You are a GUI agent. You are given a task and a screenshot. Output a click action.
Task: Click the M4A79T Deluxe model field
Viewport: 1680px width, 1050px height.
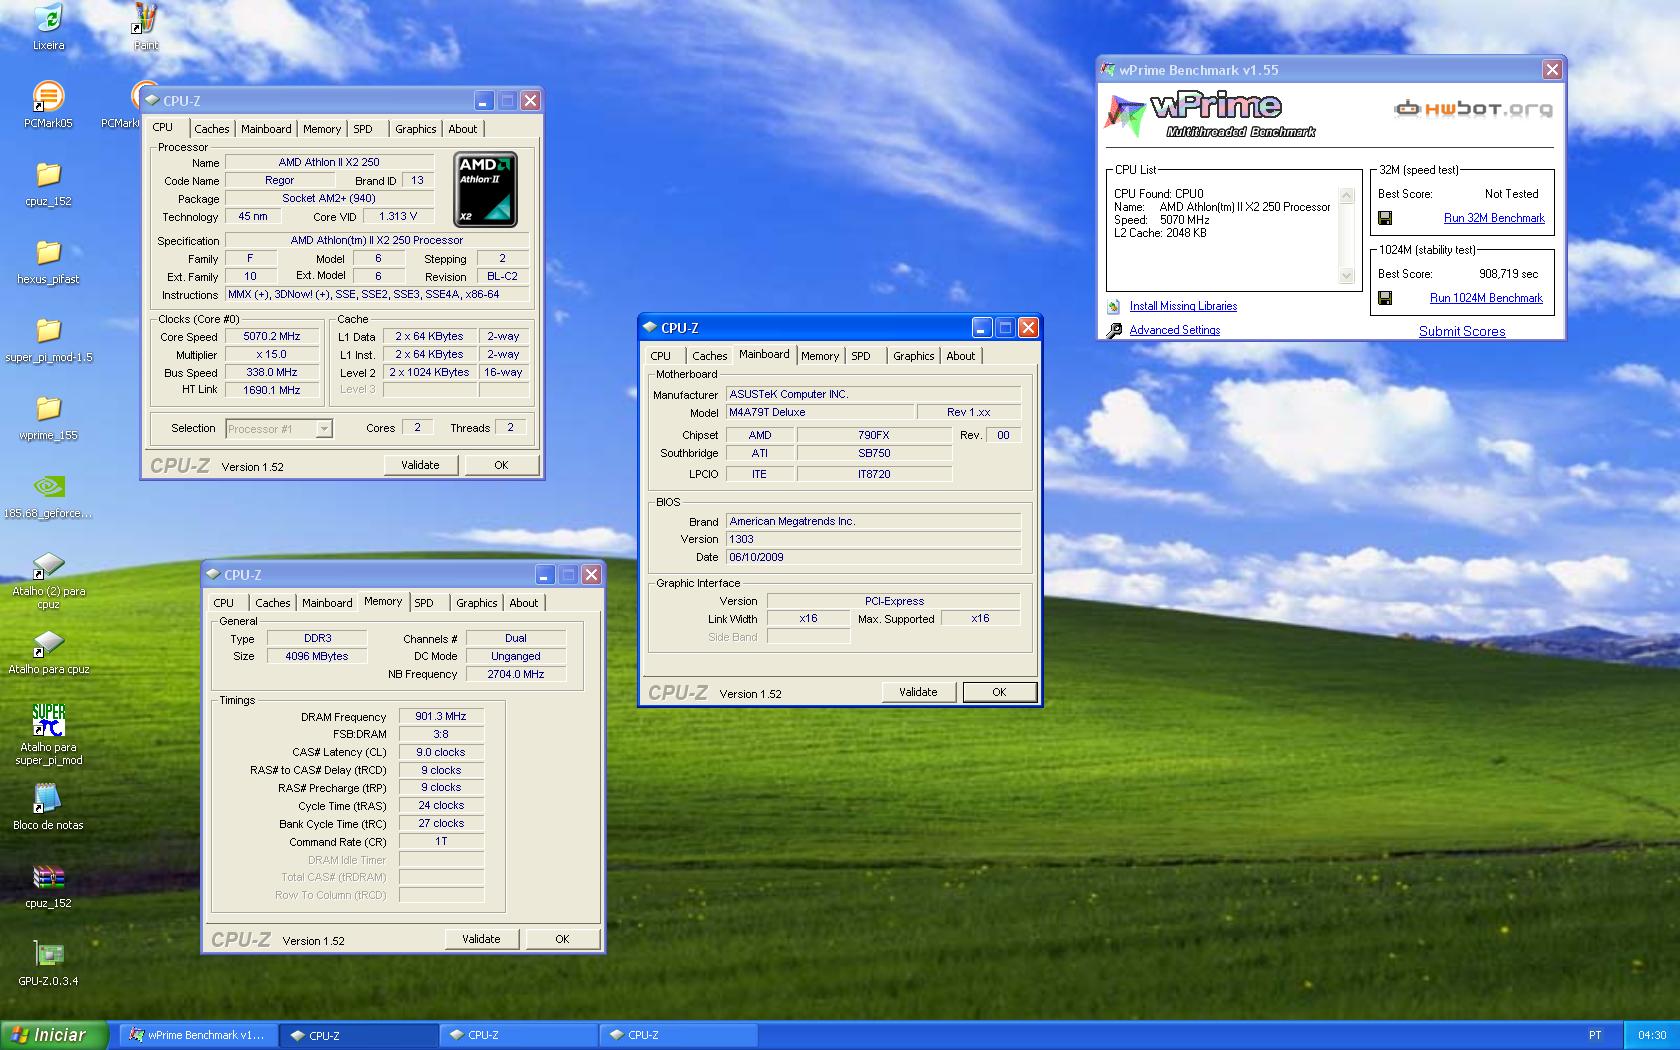coord(820,412)
